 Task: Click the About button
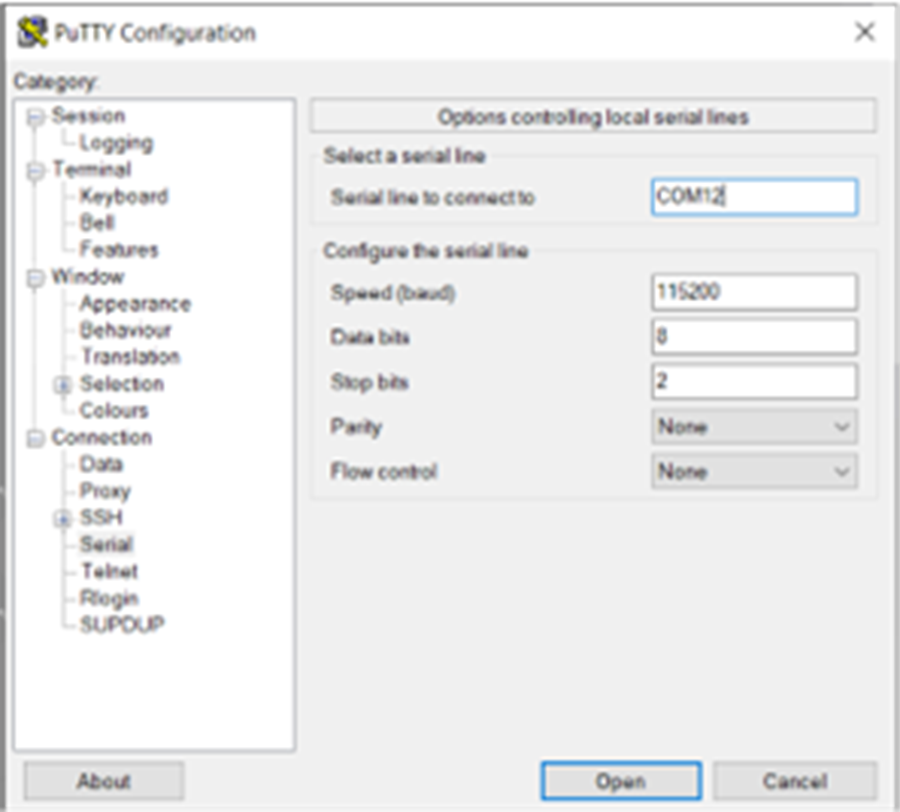(104, 781)
